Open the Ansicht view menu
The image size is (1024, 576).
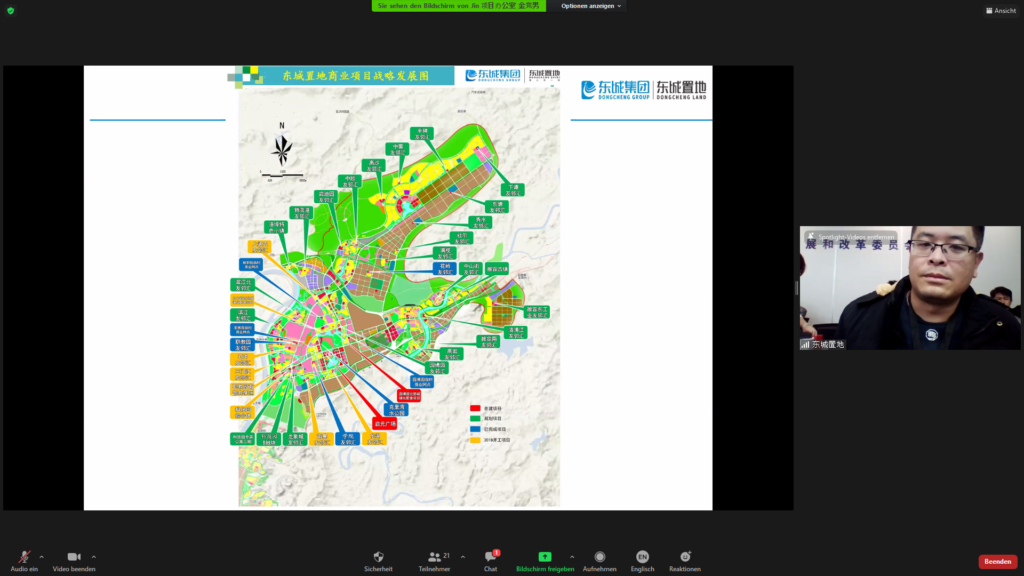[1000, 10]
